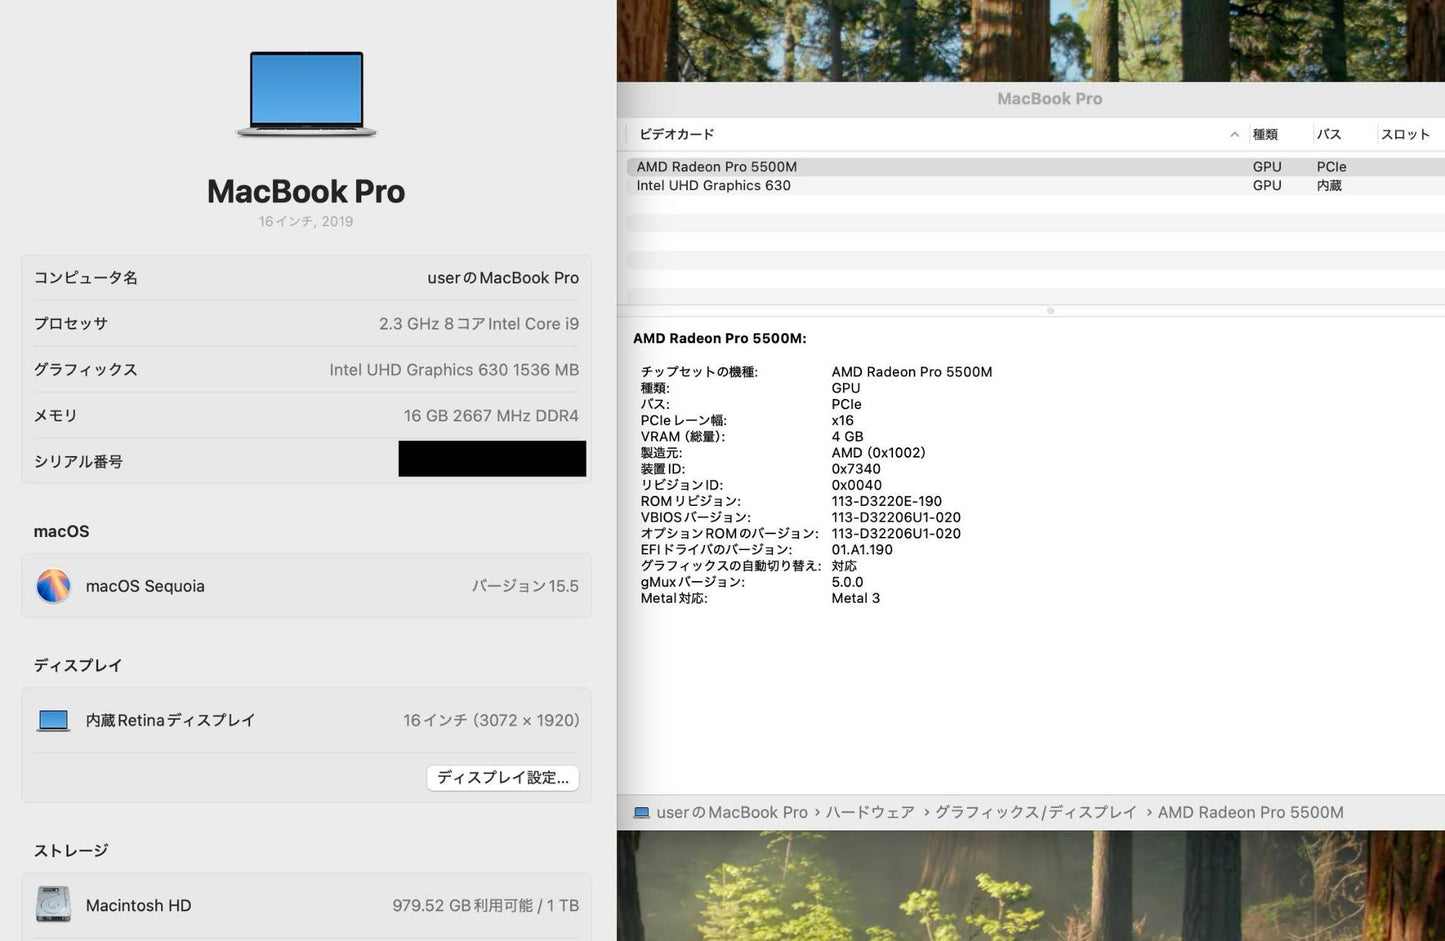Click the PCIeレーン幅 value x16
The height and width of the screenshot is (941, 1445).
pyautogui.click(x=842, y=420)
